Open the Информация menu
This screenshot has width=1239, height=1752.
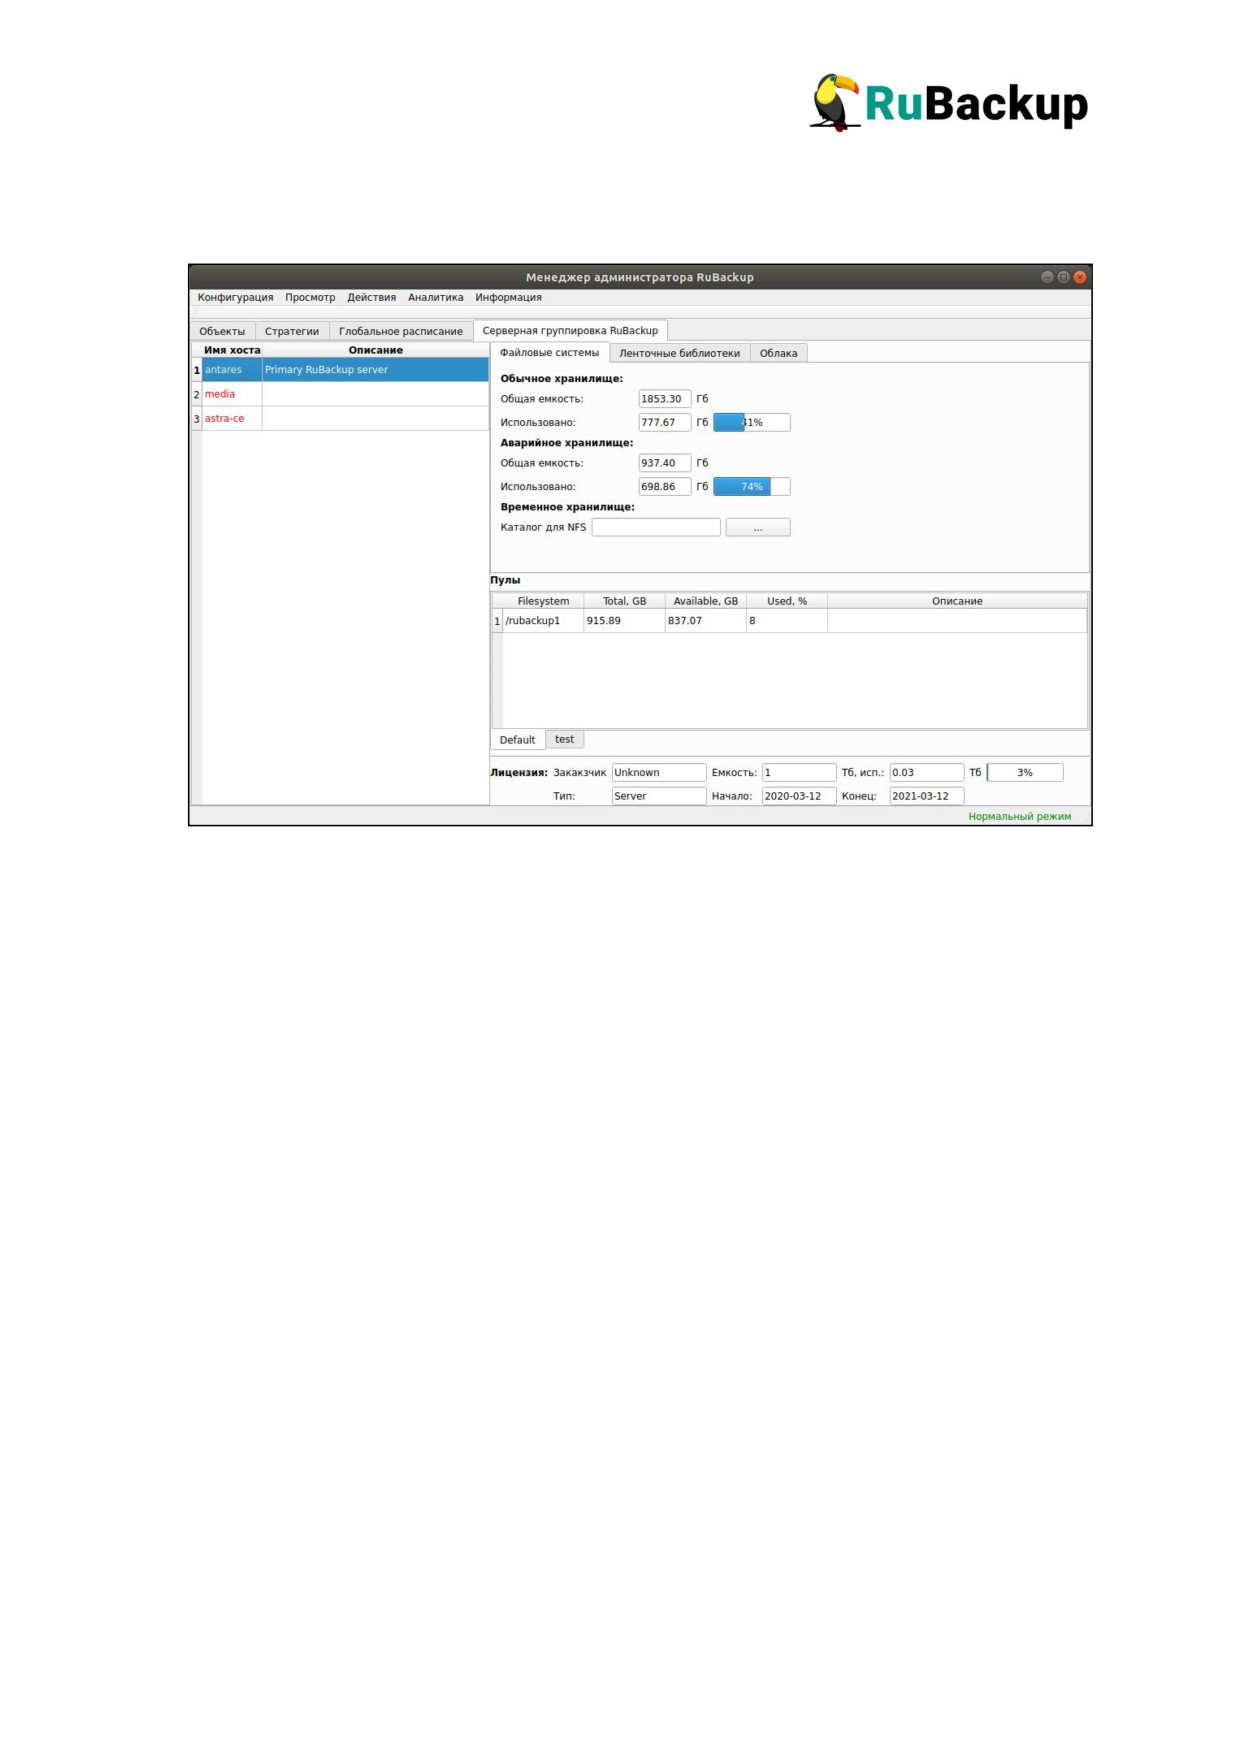(x=508, y=297)
